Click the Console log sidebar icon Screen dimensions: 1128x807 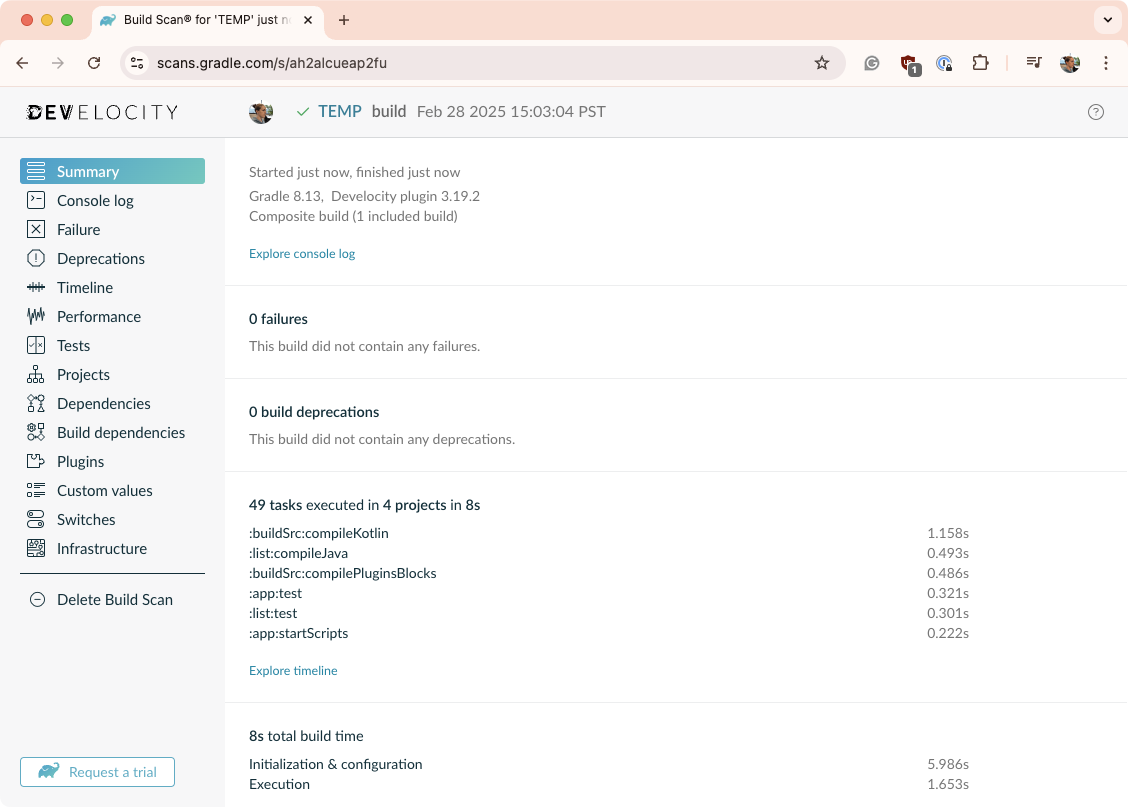click(x=36, y=200)
